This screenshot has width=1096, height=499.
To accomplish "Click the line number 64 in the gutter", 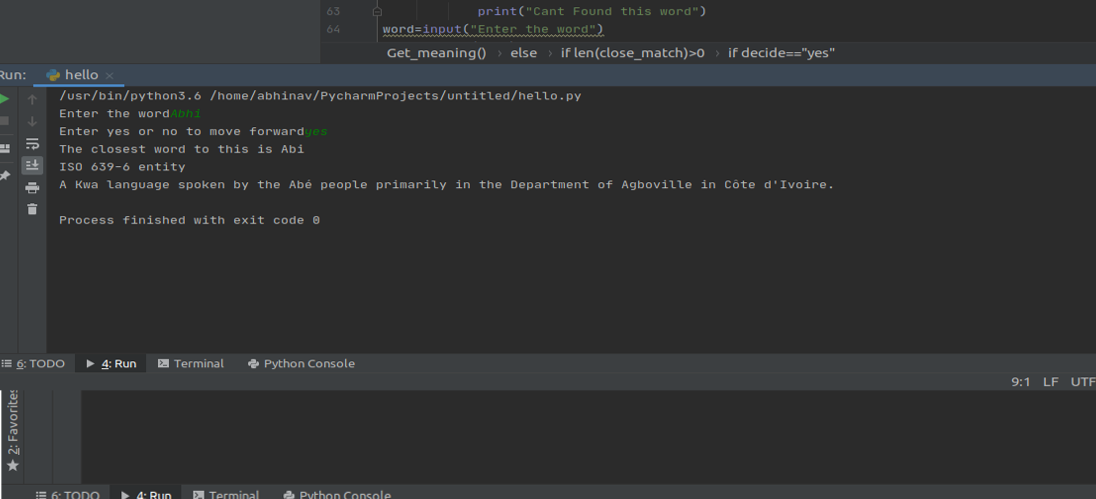I will [333, 29].
